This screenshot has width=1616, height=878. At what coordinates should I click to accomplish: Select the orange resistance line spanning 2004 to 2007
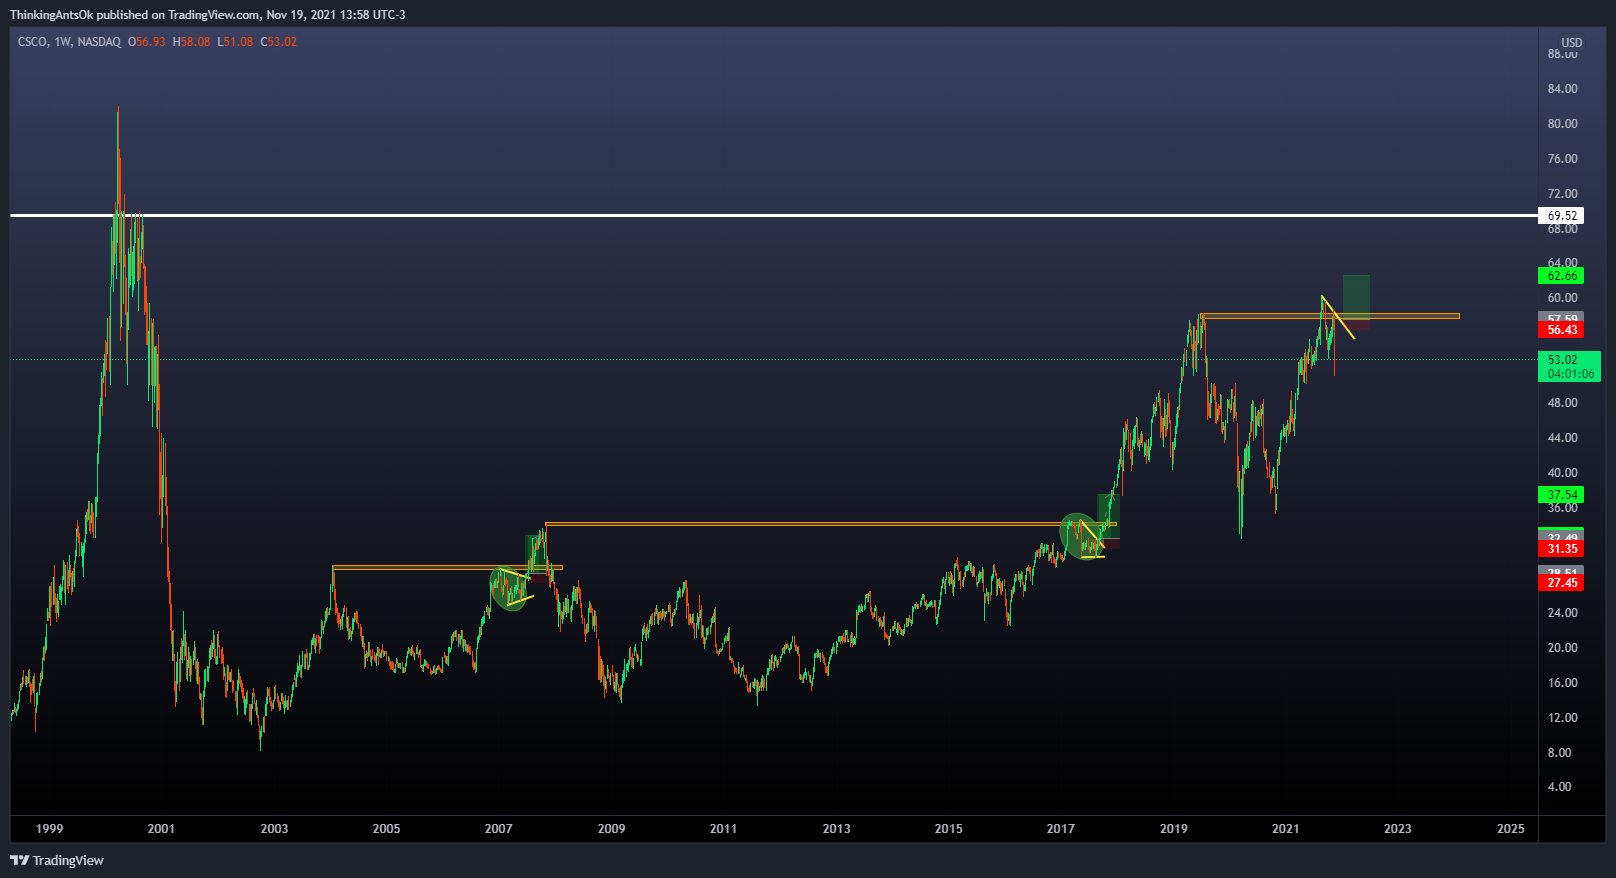click(447, 568)
